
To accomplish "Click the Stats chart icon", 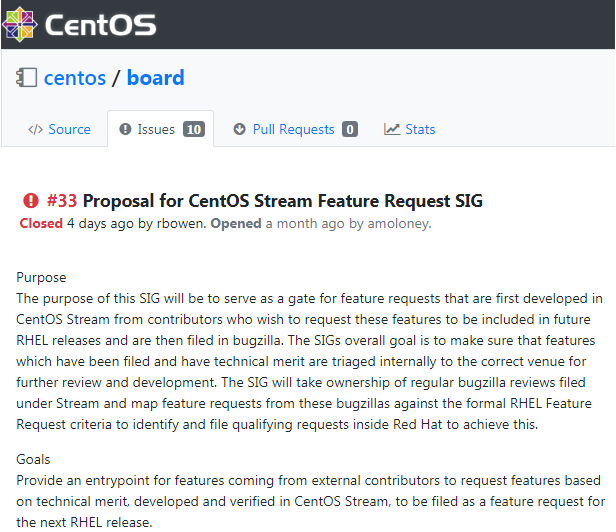I will (392, 129).
